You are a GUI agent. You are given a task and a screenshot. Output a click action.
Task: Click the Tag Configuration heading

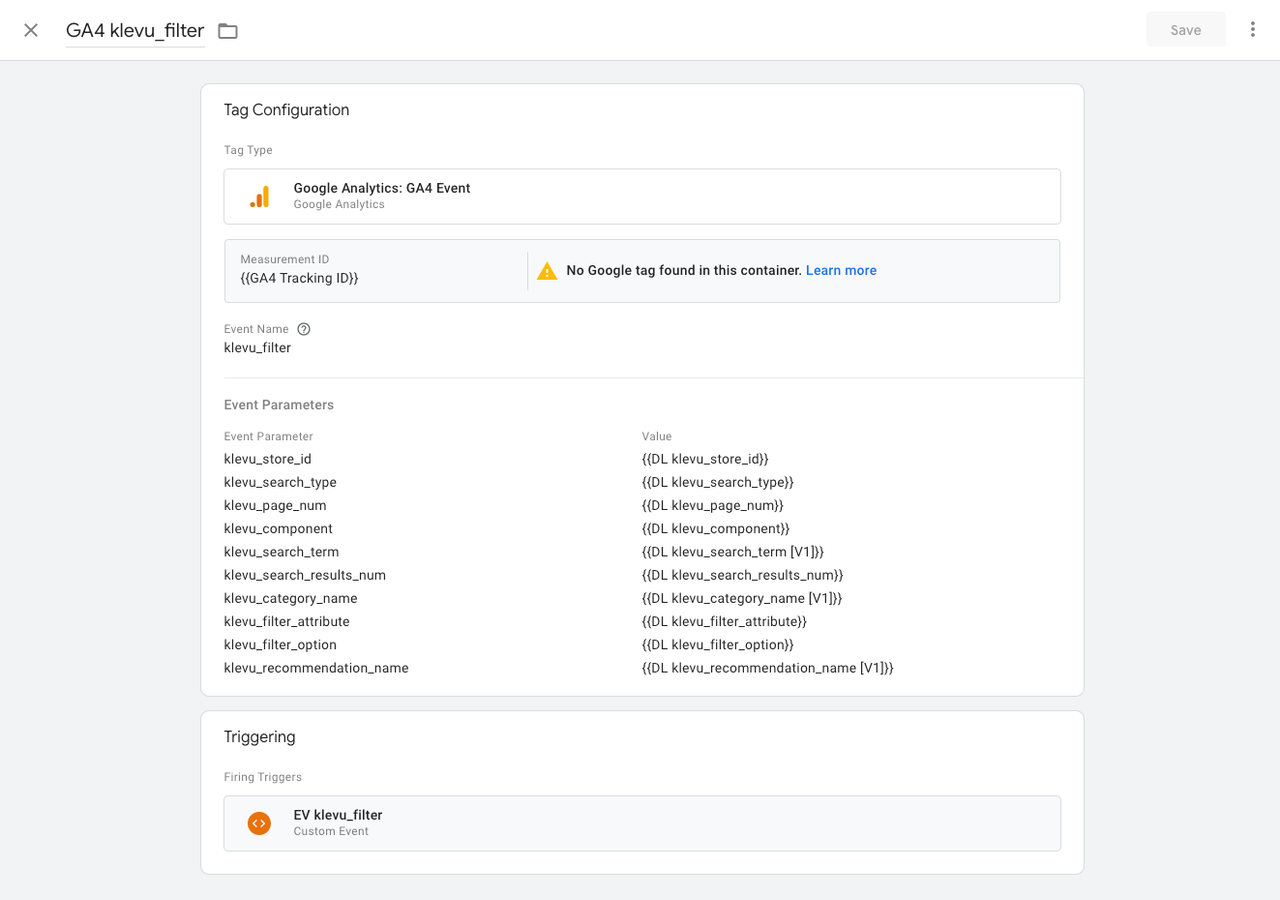[x=287, y=110]
